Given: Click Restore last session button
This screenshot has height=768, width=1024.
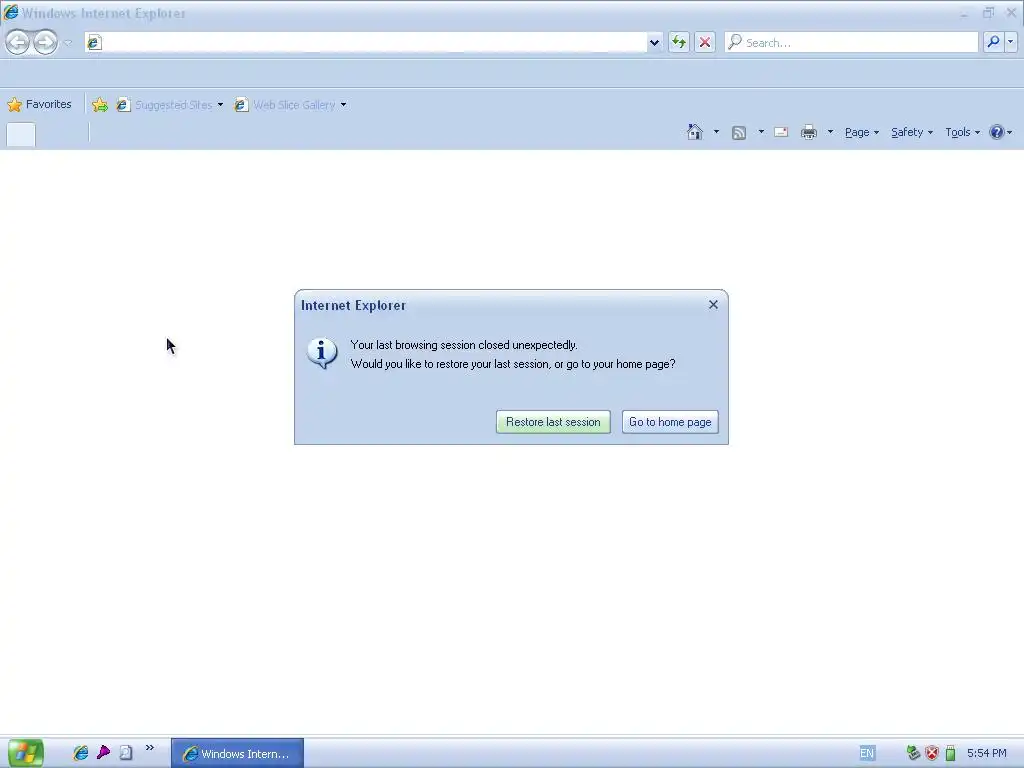Looking at the screenshot, I should tap(553, 422).
